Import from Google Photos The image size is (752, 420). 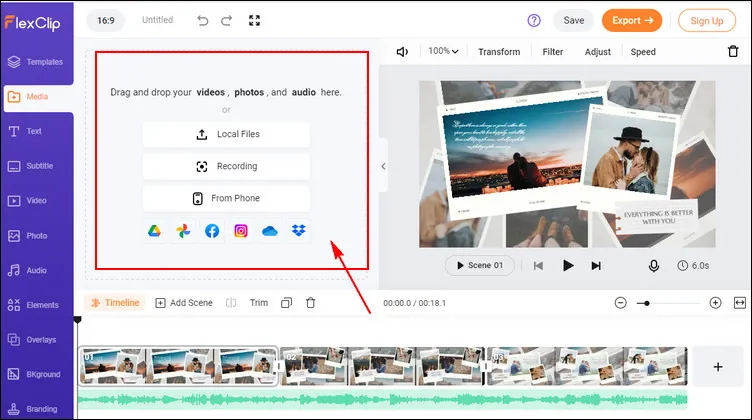pyautogui.click(x=183, y=231)
